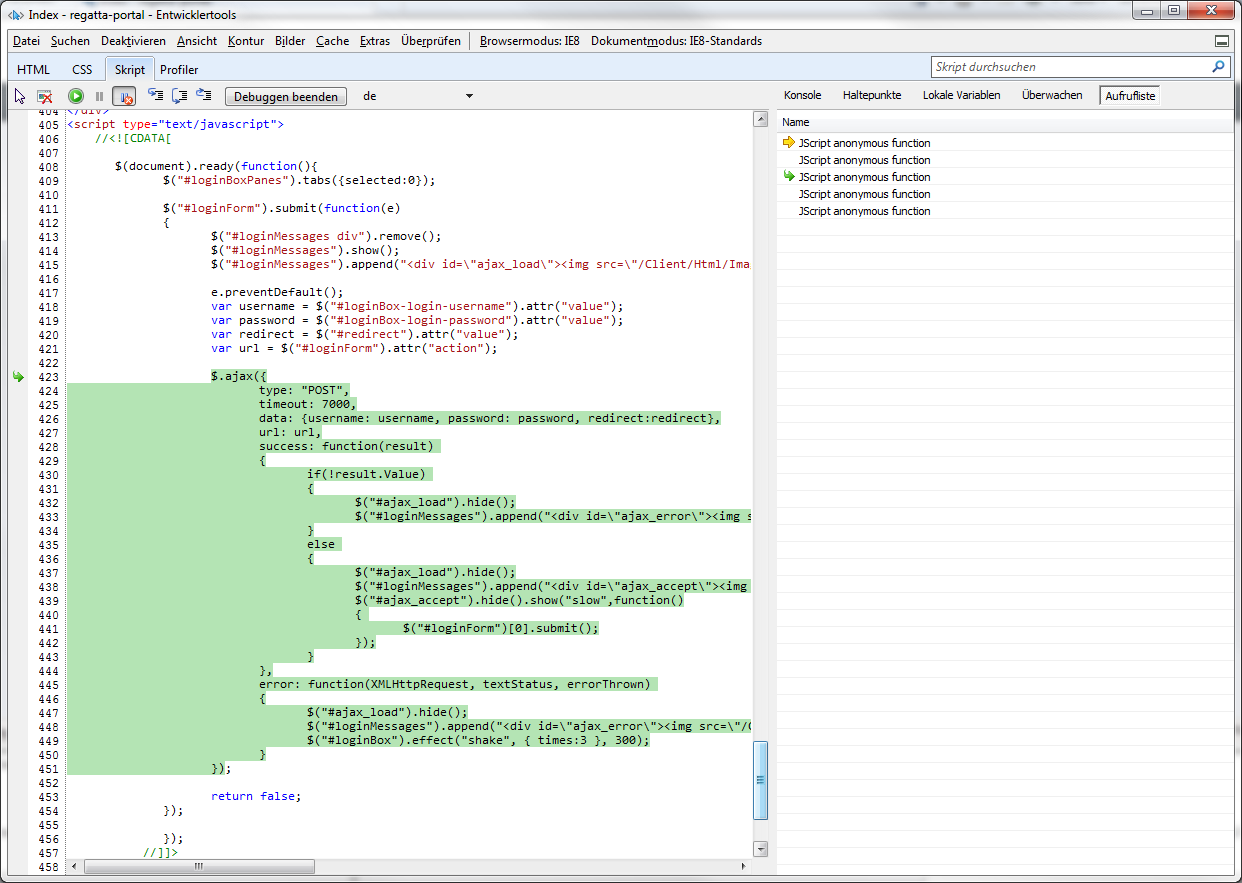Click the horizontal scrollbar thumb of code pane

199,866
